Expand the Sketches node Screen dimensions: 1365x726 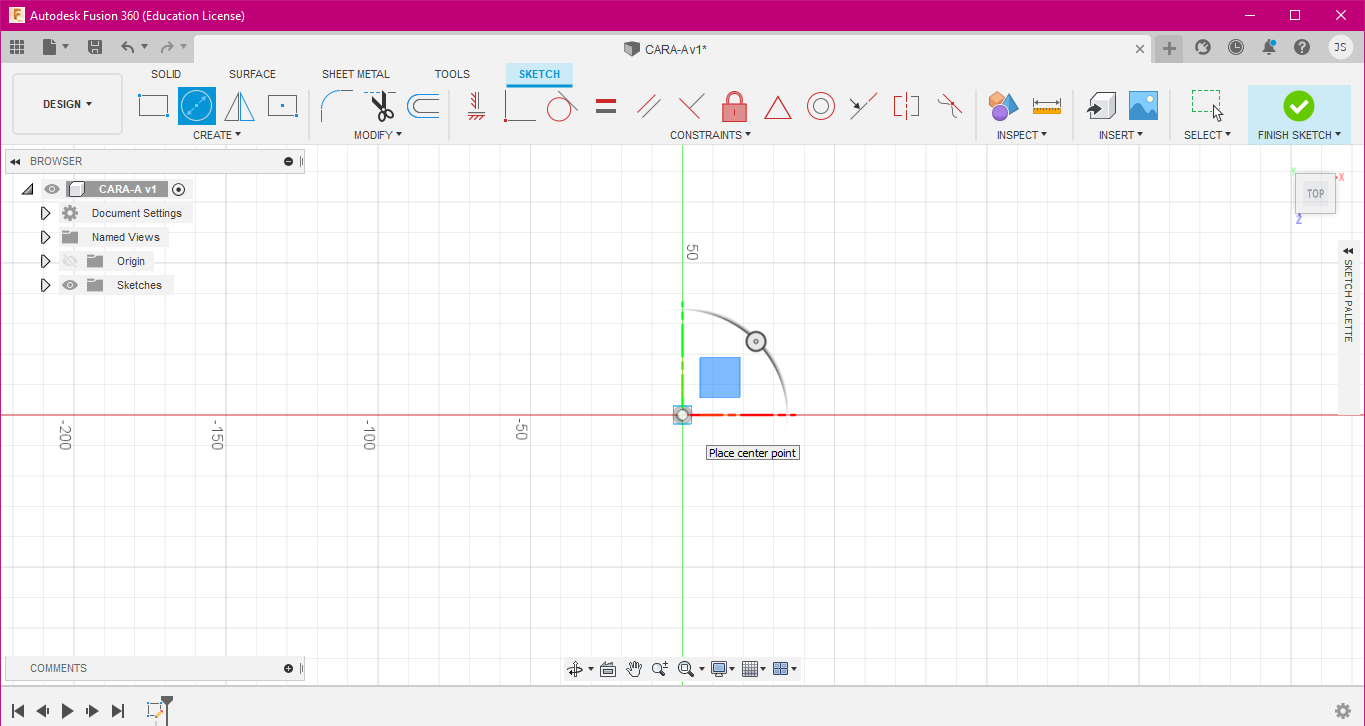click(45, 285)
